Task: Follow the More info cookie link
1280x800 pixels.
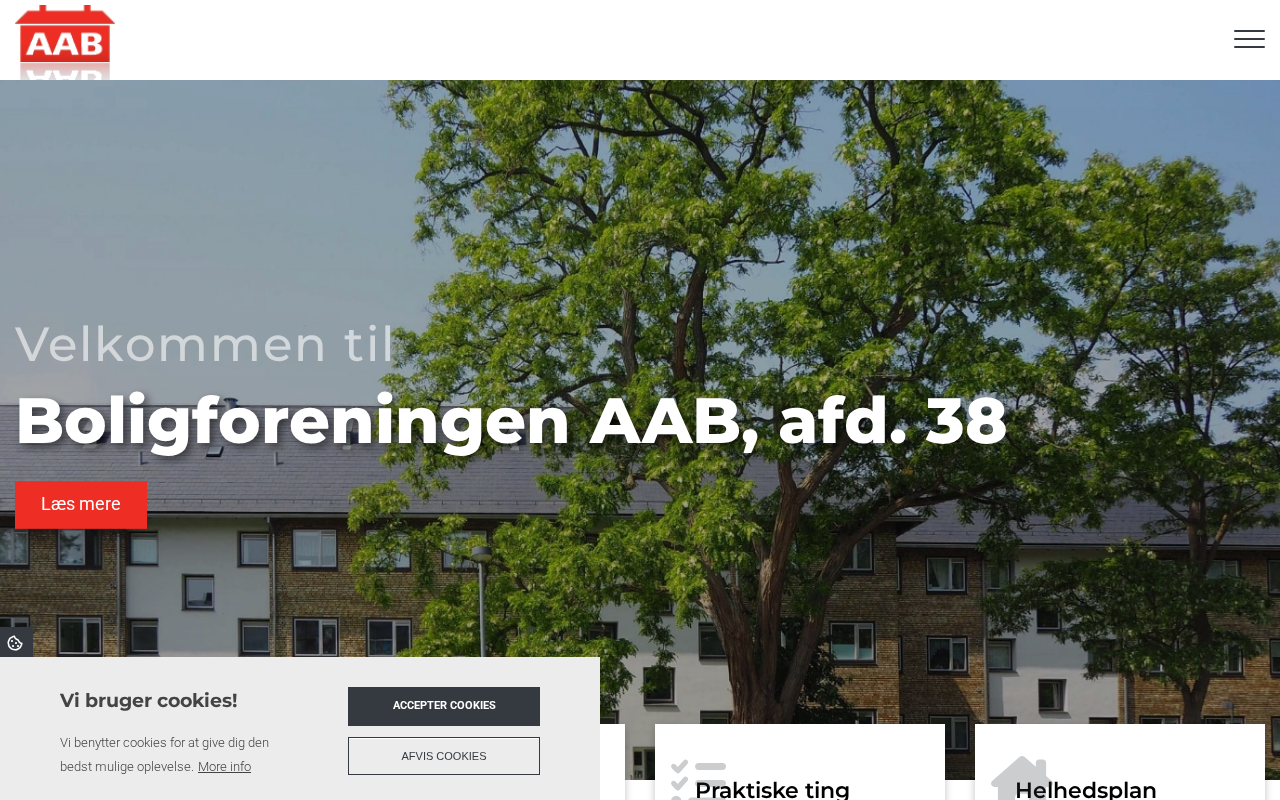Action: click(224, 767)
